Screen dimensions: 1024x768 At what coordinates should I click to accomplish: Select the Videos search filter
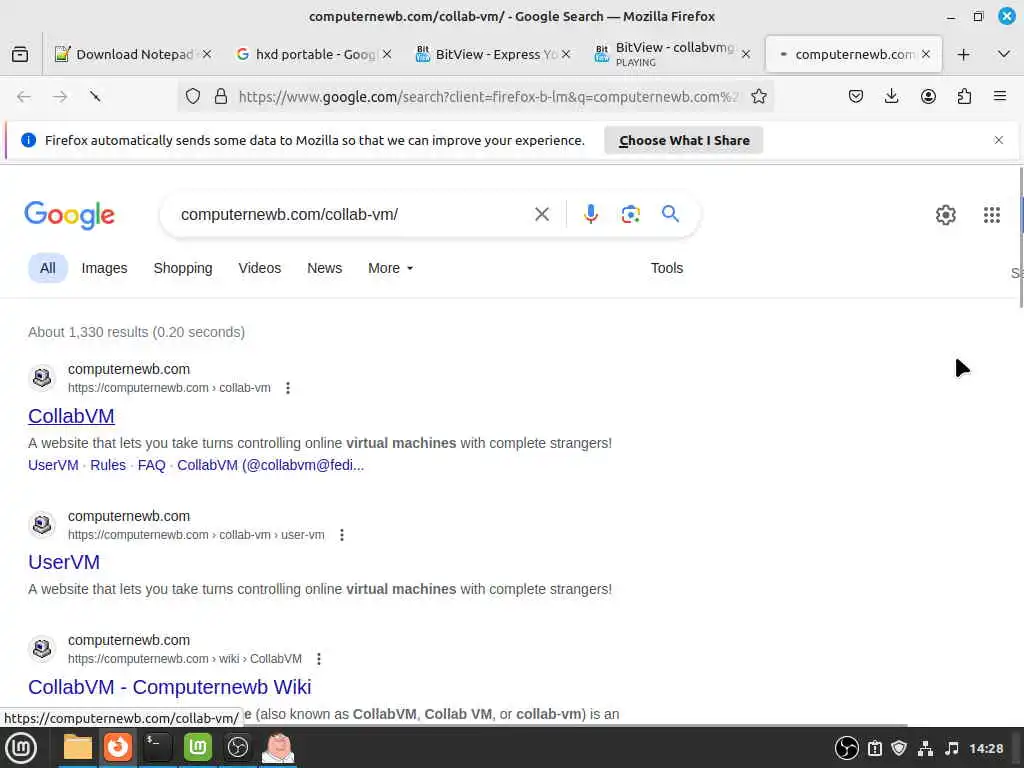pyautogui.click(x=259, y=268)
